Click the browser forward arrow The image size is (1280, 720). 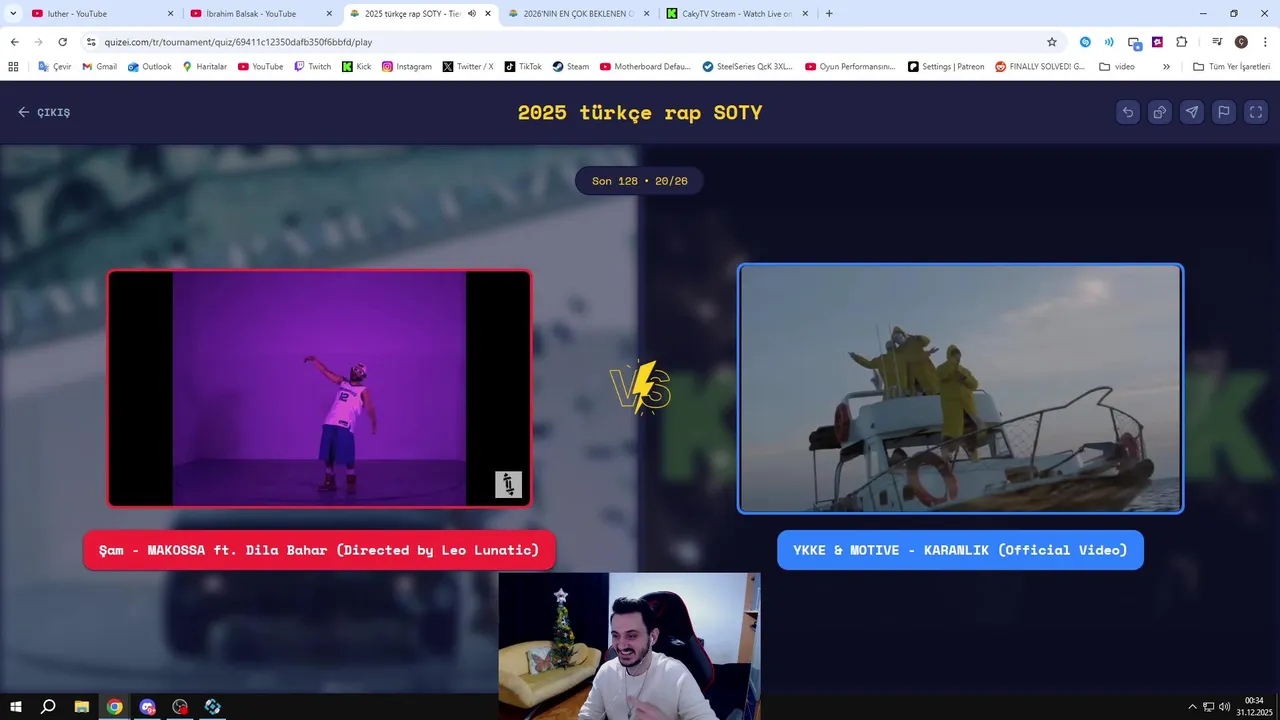coord(38,42)
